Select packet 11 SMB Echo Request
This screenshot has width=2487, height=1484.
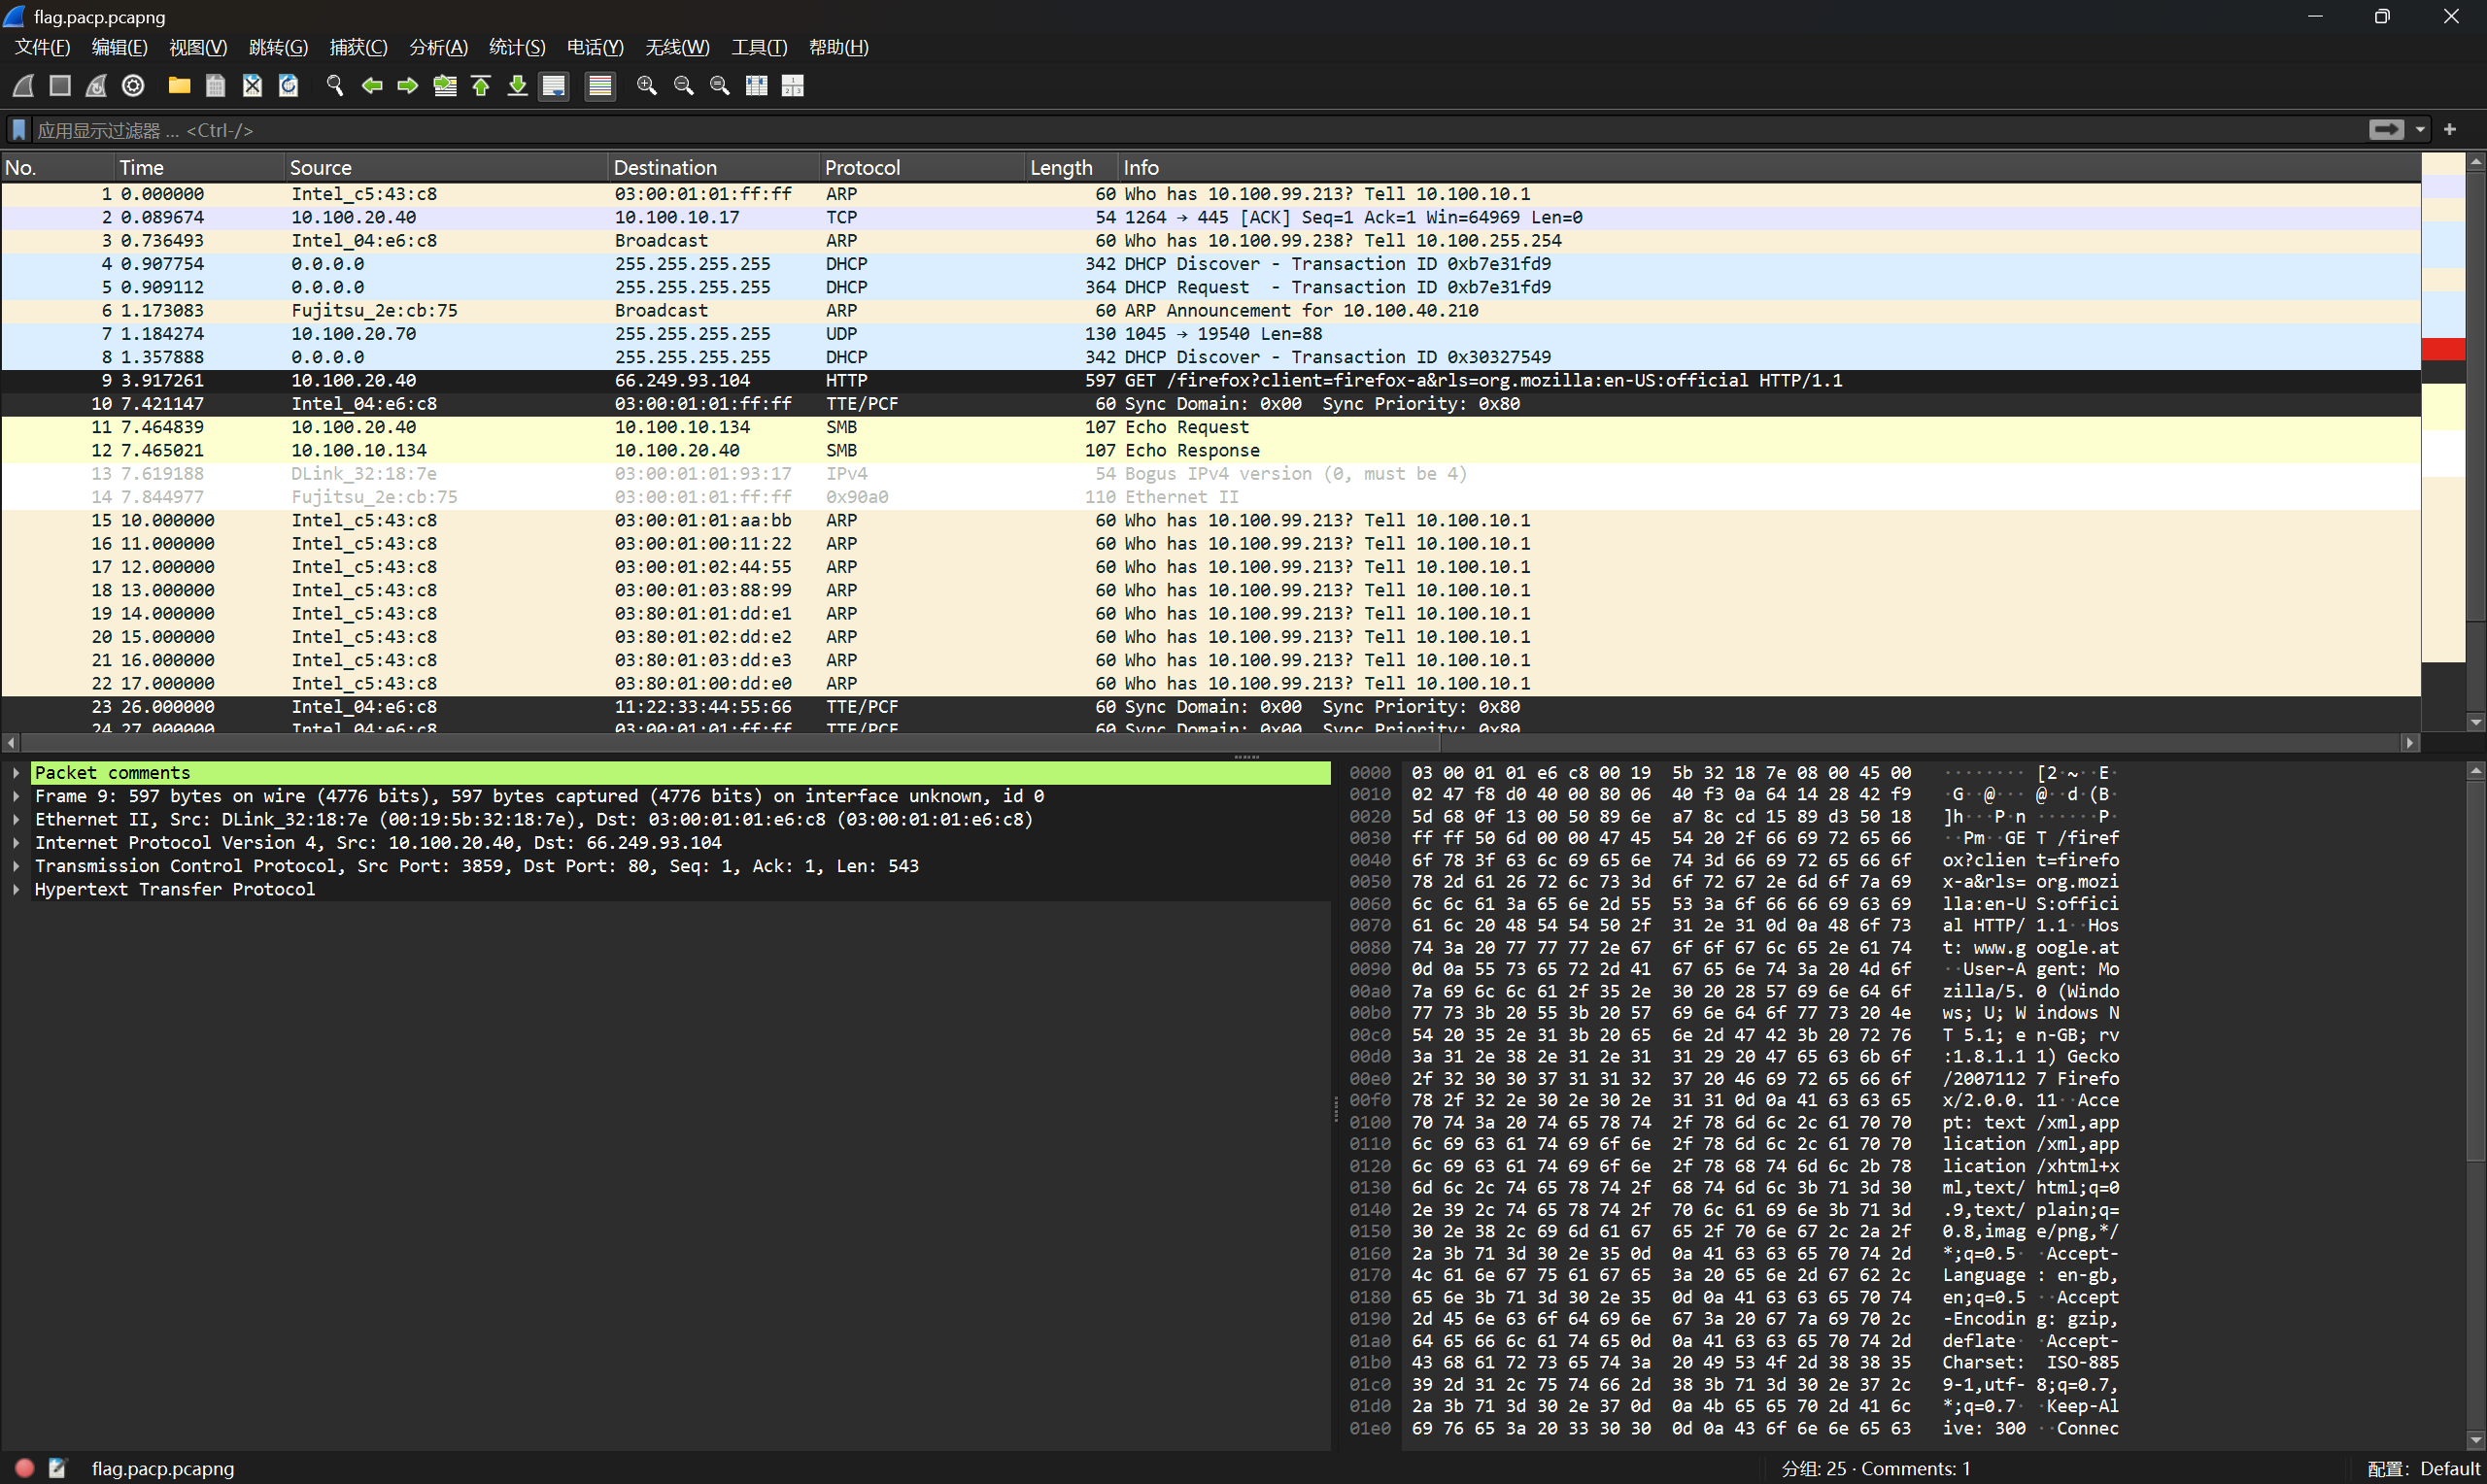point(1210,427)
